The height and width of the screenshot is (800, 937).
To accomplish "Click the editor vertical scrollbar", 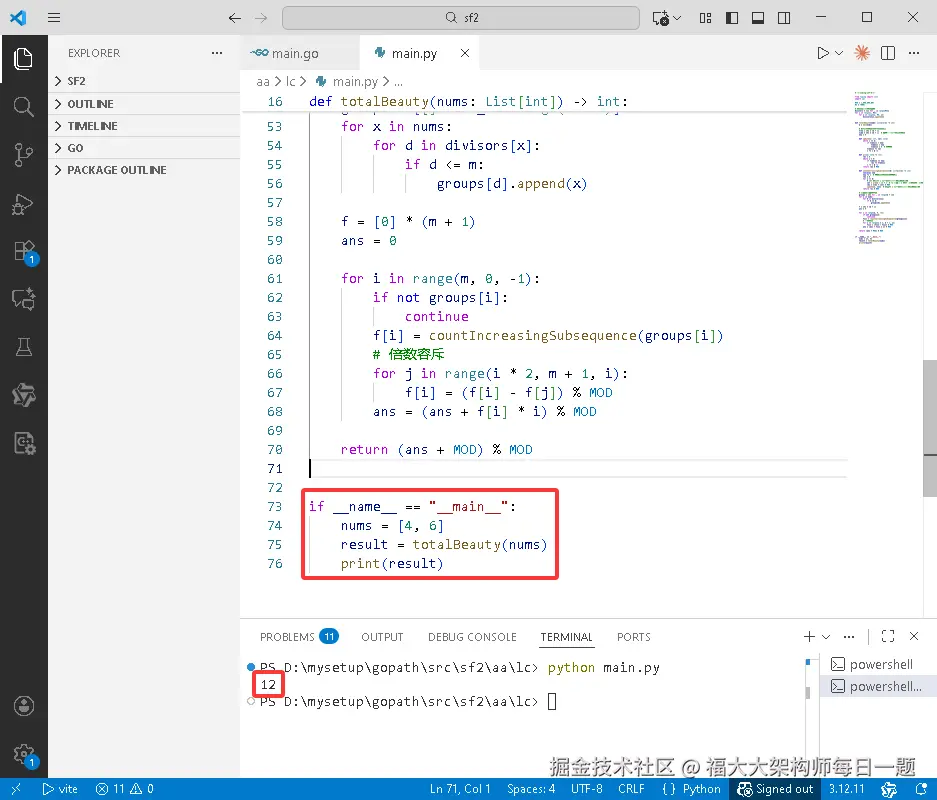I will [930, 428].
